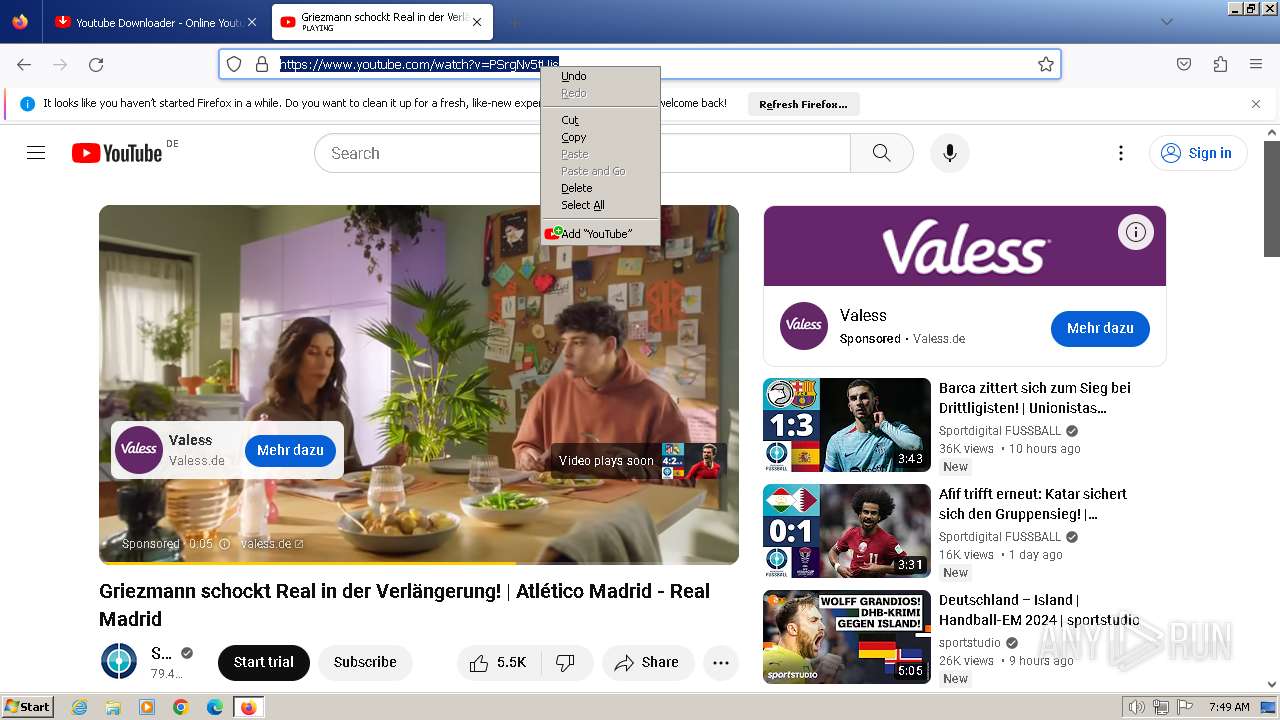This screenshot has width=1280, height=720.
Task: Click the tracking protection shield icon
Action: click(234, 64)
